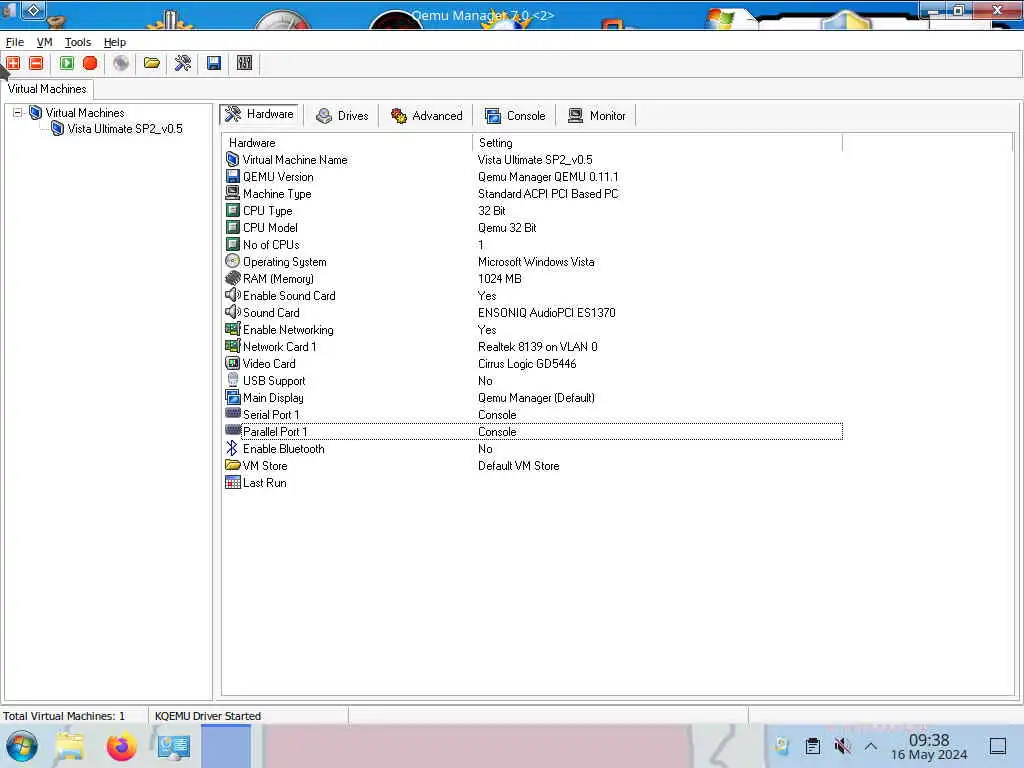Viewport: 1024px width, 768px height.
Task: Click the Serial Port 1 connector icon
Action: pos(232,413)
